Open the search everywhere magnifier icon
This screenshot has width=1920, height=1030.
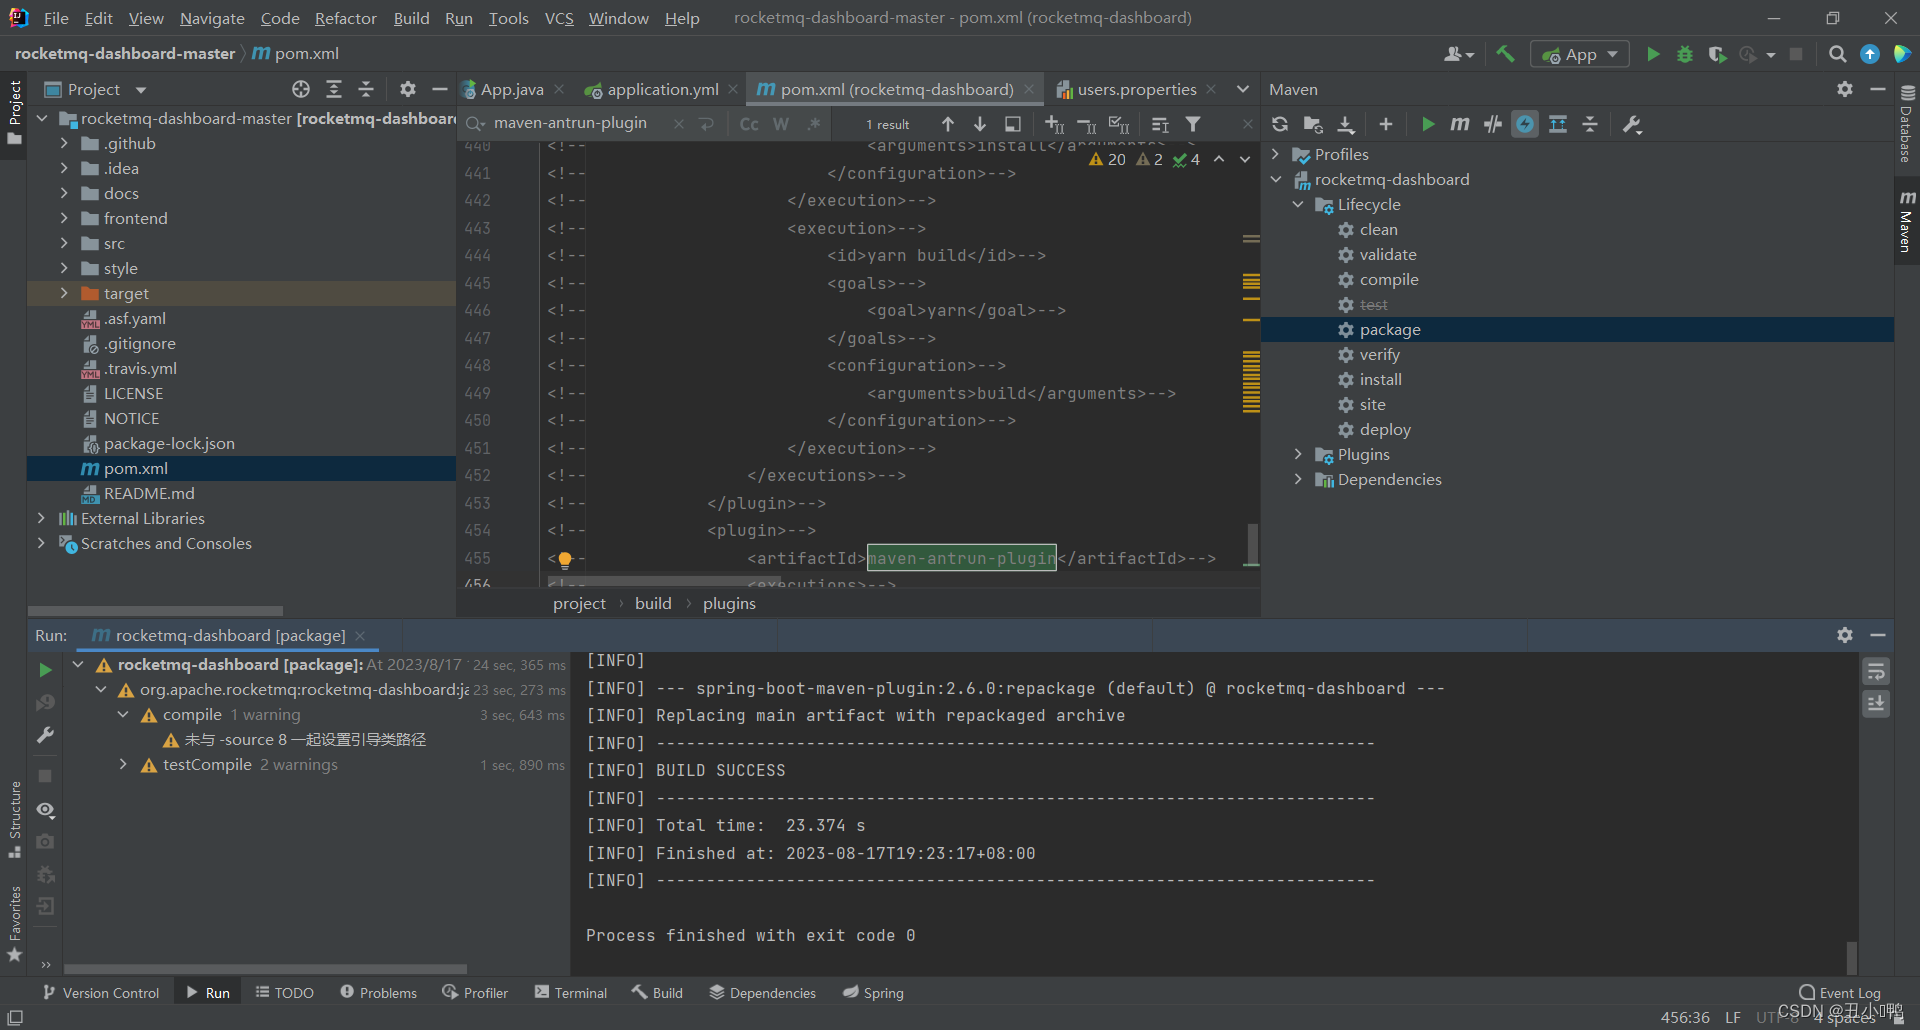1837,54
